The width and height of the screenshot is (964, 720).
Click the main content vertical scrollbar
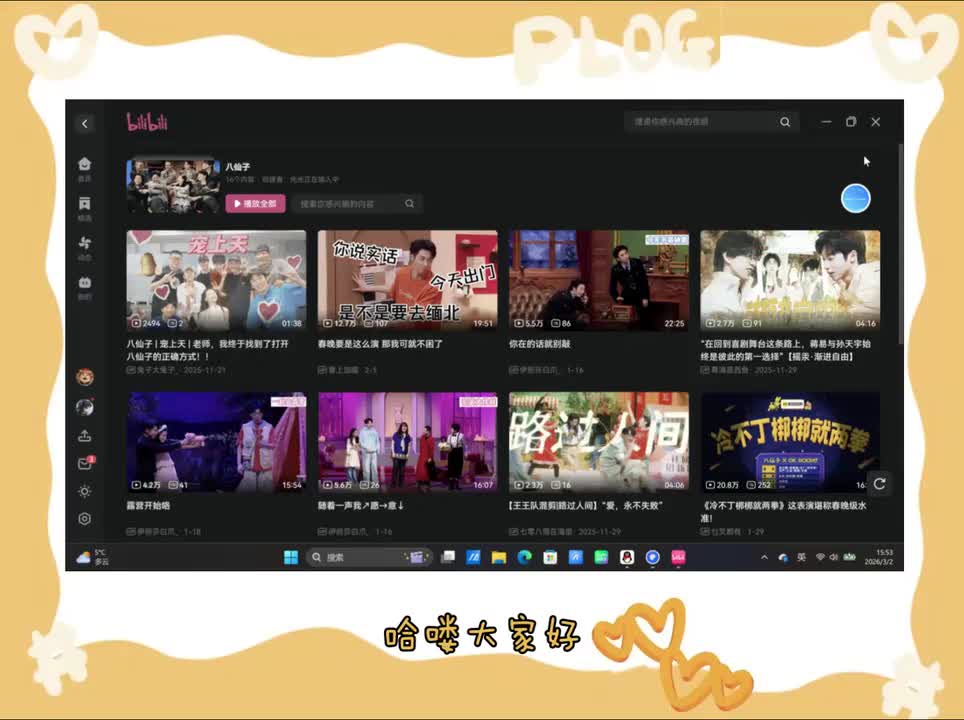coord(900,244)
